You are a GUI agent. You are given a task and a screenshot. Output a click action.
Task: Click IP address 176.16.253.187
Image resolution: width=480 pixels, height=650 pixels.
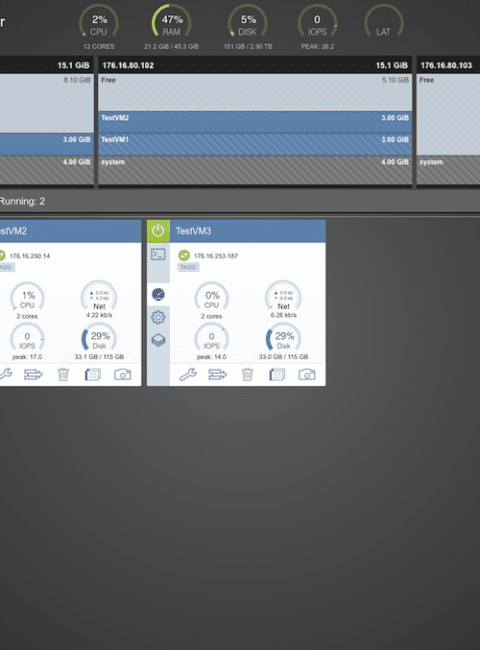coord(216,256)
